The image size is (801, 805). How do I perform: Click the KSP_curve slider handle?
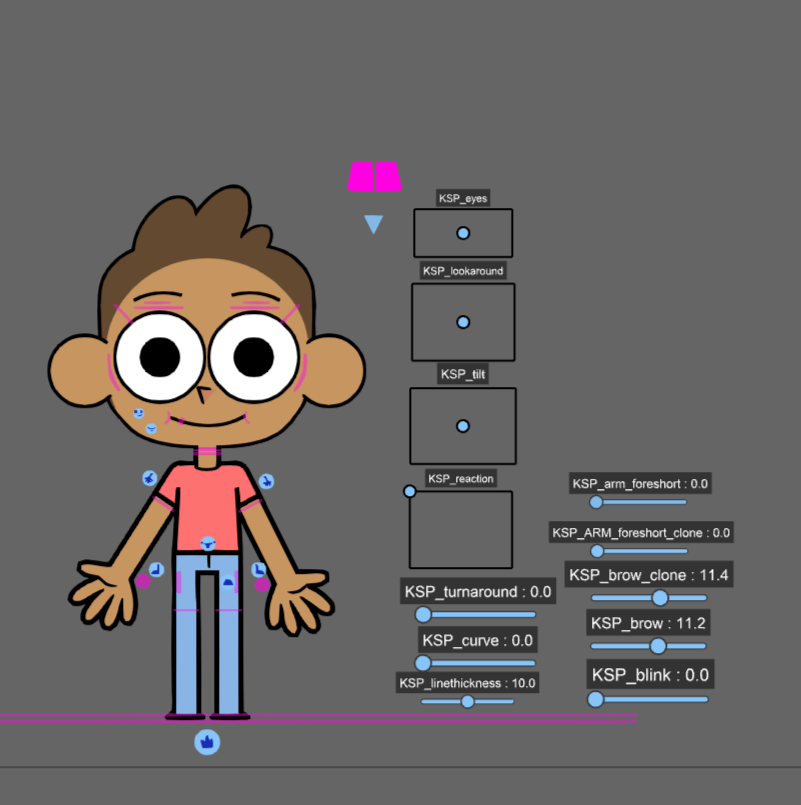[423, 663]
